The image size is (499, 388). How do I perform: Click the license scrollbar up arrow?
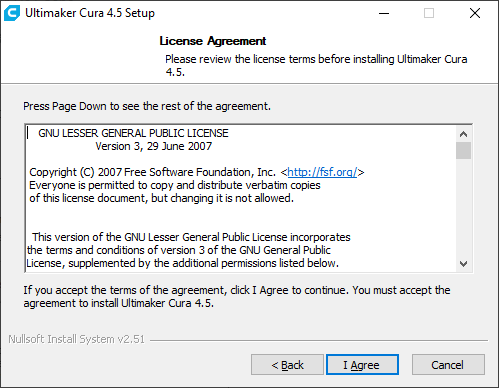click(x=463, y=134)
